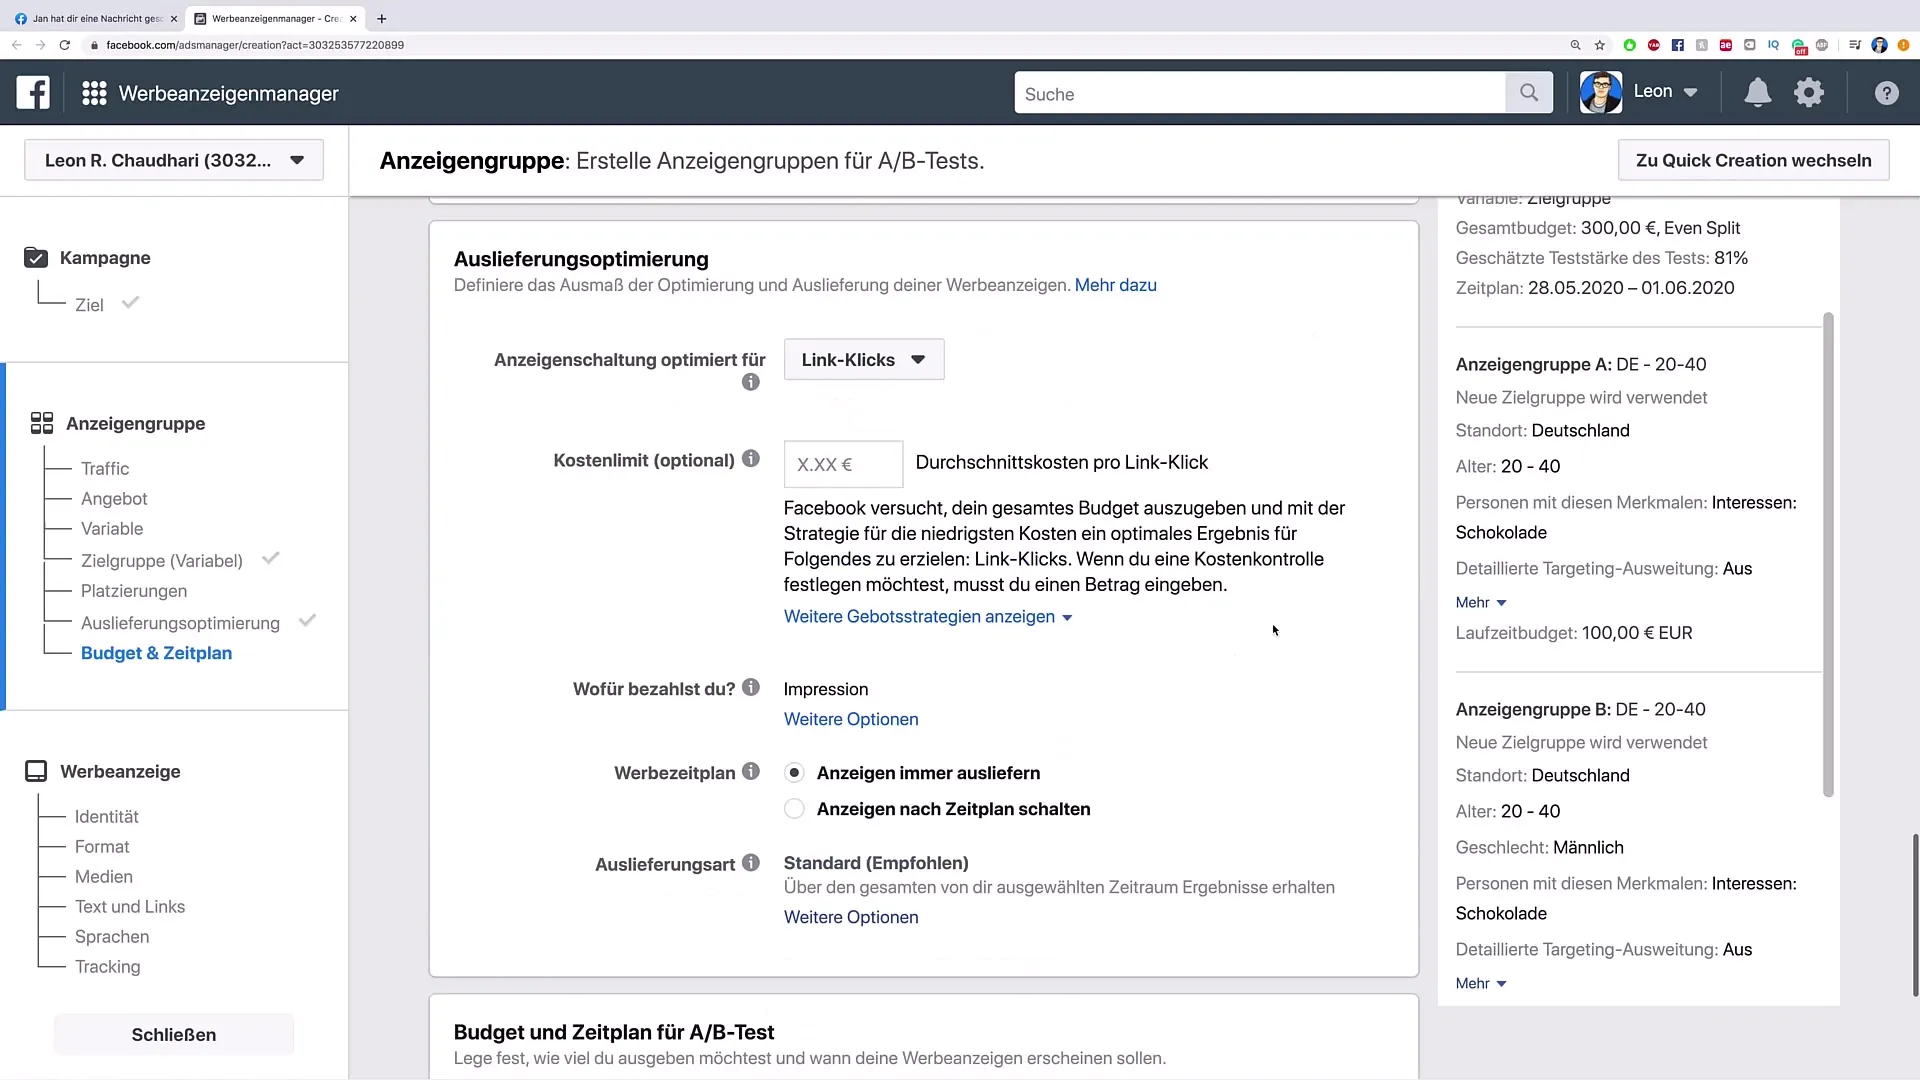The width and height of the screenshot is (1920, 1080).
Task: Click browser back arrow
Action: point(16,45)
